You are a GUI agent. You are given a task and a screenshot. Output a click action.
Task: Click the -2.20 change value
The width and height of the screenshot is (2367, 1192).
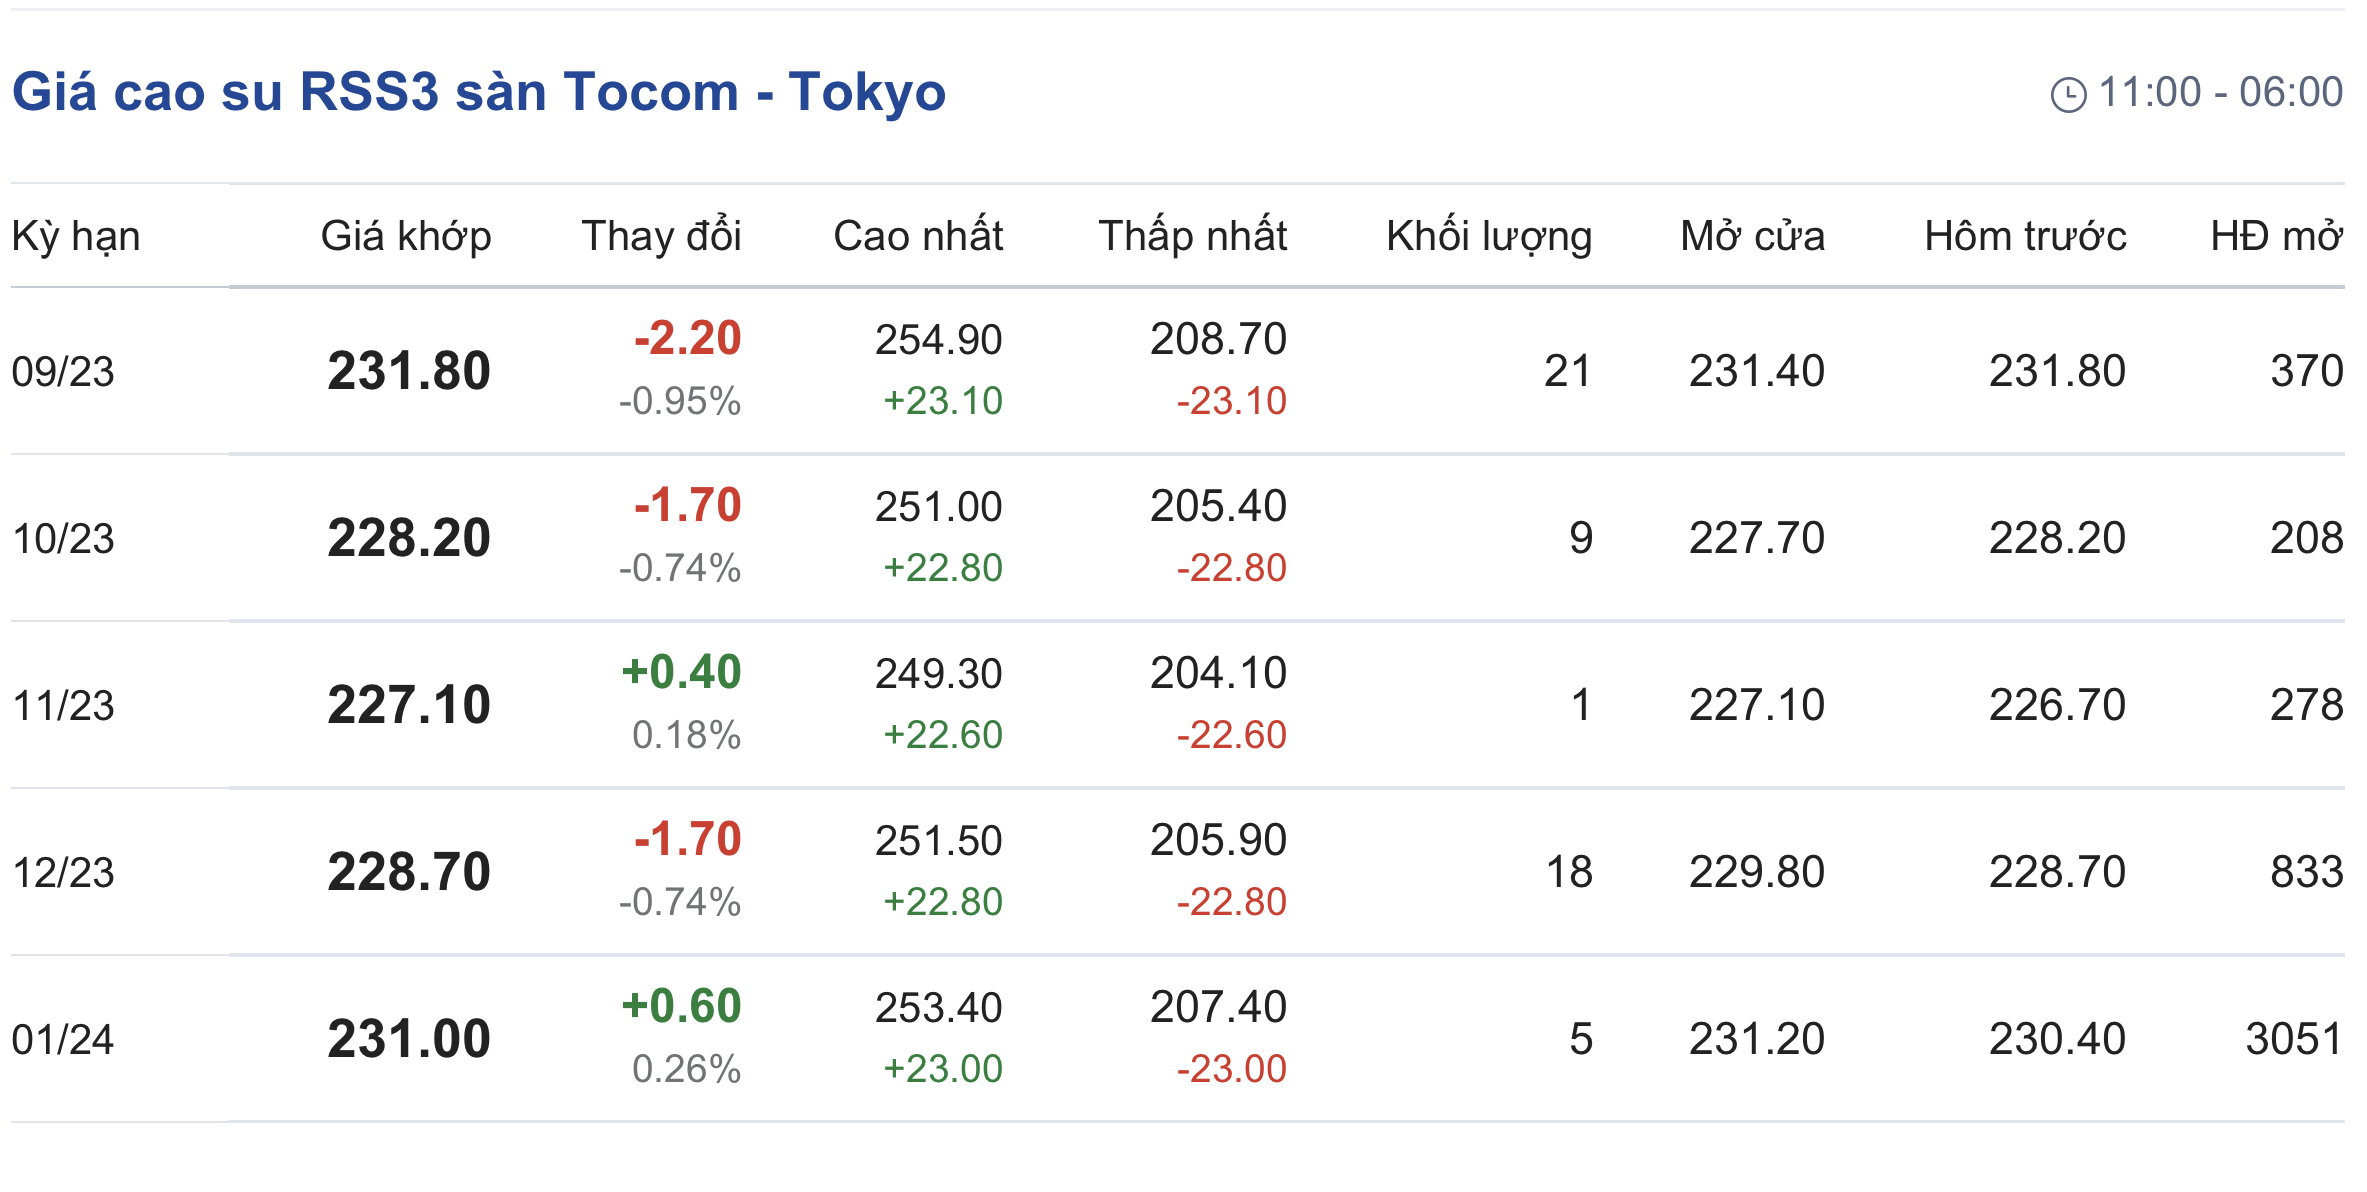click(x=687, y=338)
